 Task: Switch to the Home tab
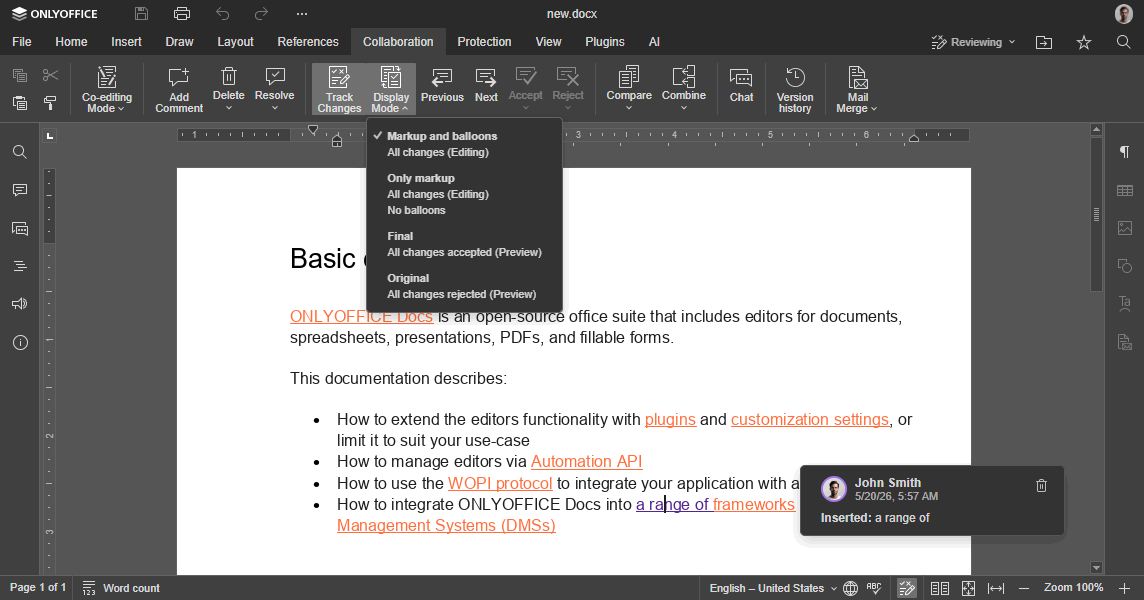(72, 42)
